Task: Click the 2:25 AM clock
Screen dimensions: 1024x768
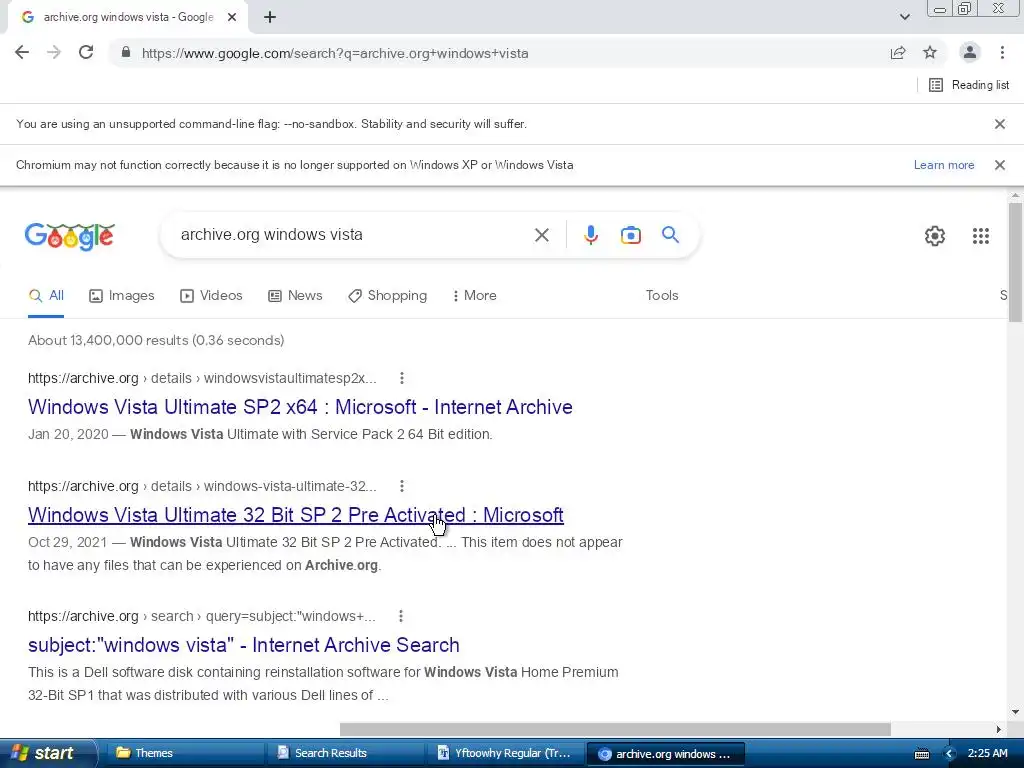Action: click(x=987, y=754)
